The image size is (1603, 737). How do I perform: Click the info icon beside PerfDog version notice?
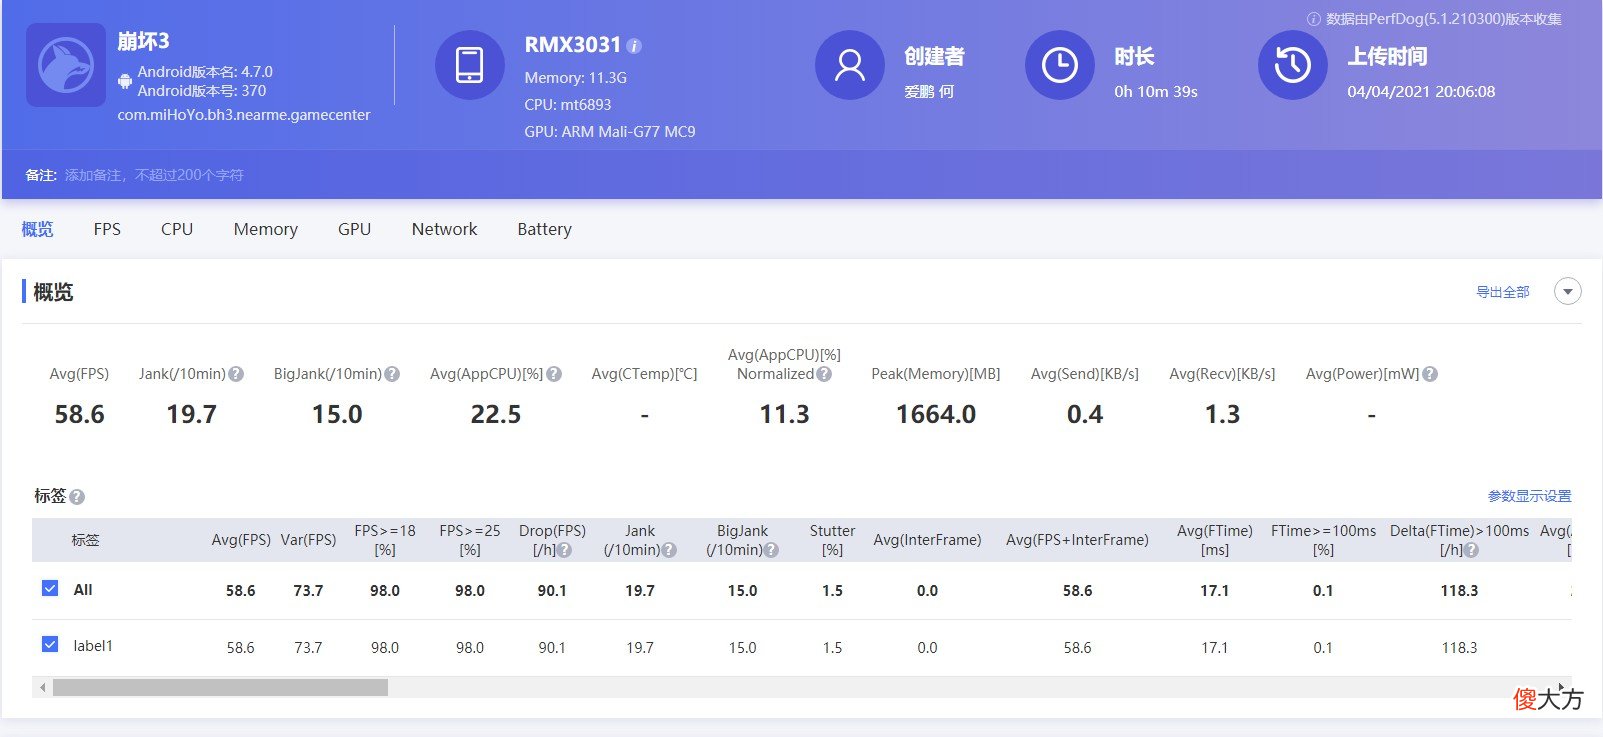pyautogui.click(x=1314, y=19)
